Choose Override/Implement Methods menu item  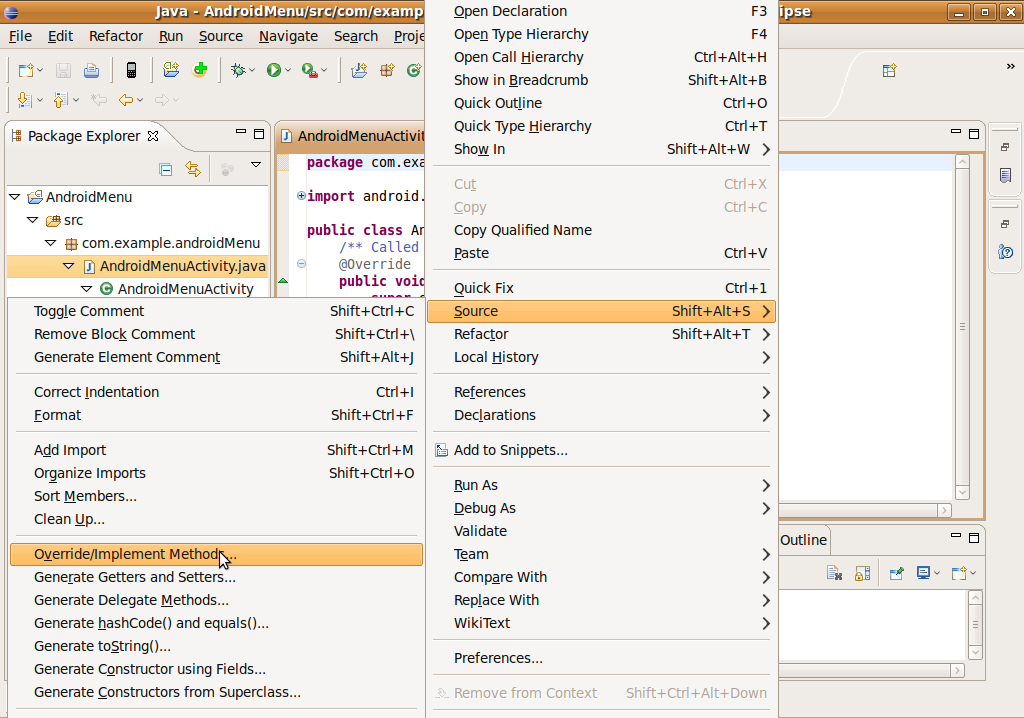point(216,555)
